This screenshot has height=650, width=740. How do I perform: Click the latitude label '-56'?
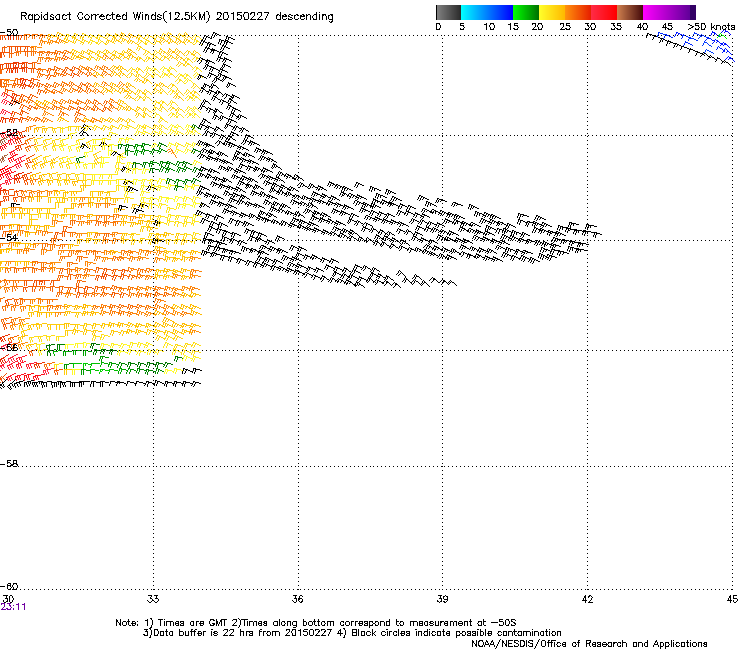9,348
